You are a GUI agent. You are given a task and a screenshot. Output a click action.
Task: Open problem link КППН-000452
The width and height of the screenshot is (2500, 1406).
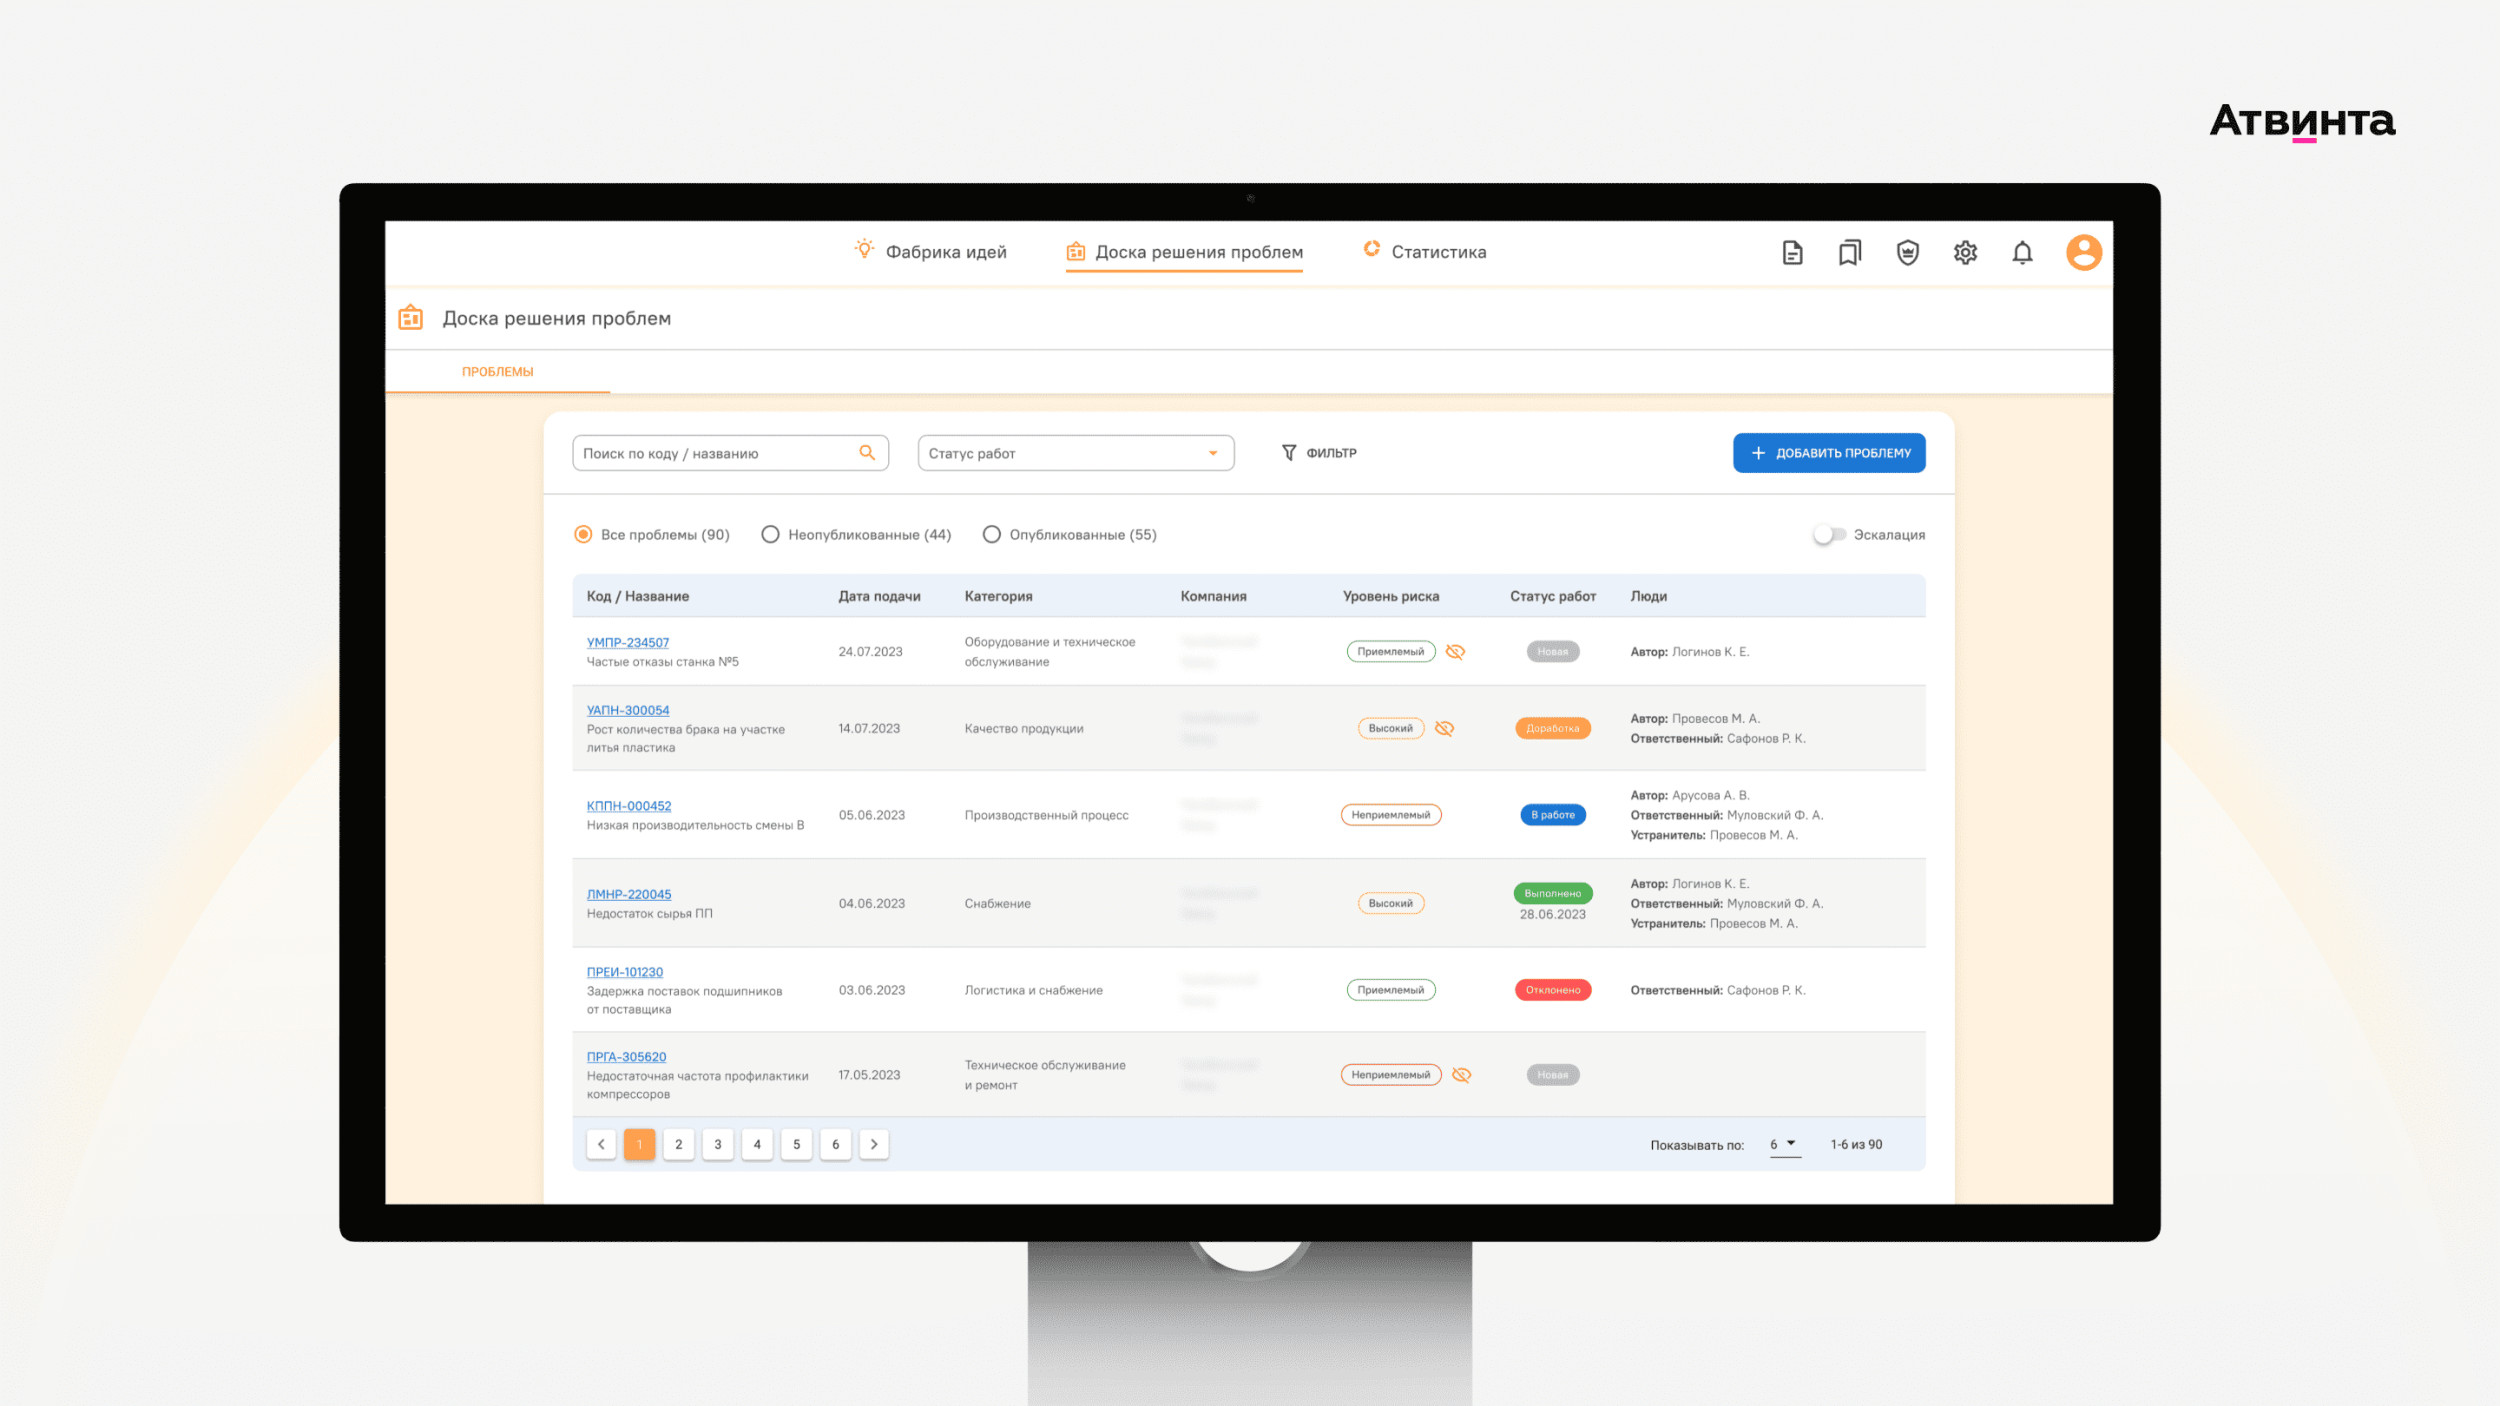[628, 806]
